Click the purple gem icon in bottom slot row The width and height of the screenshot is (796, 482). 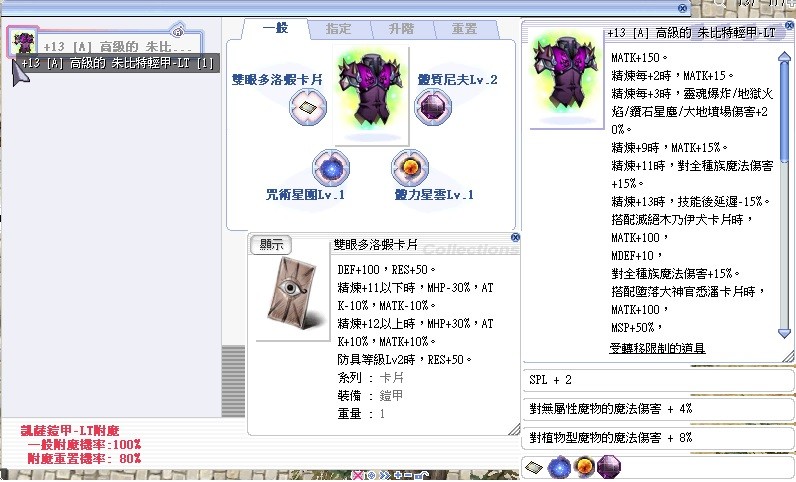[x=608, y=467]
